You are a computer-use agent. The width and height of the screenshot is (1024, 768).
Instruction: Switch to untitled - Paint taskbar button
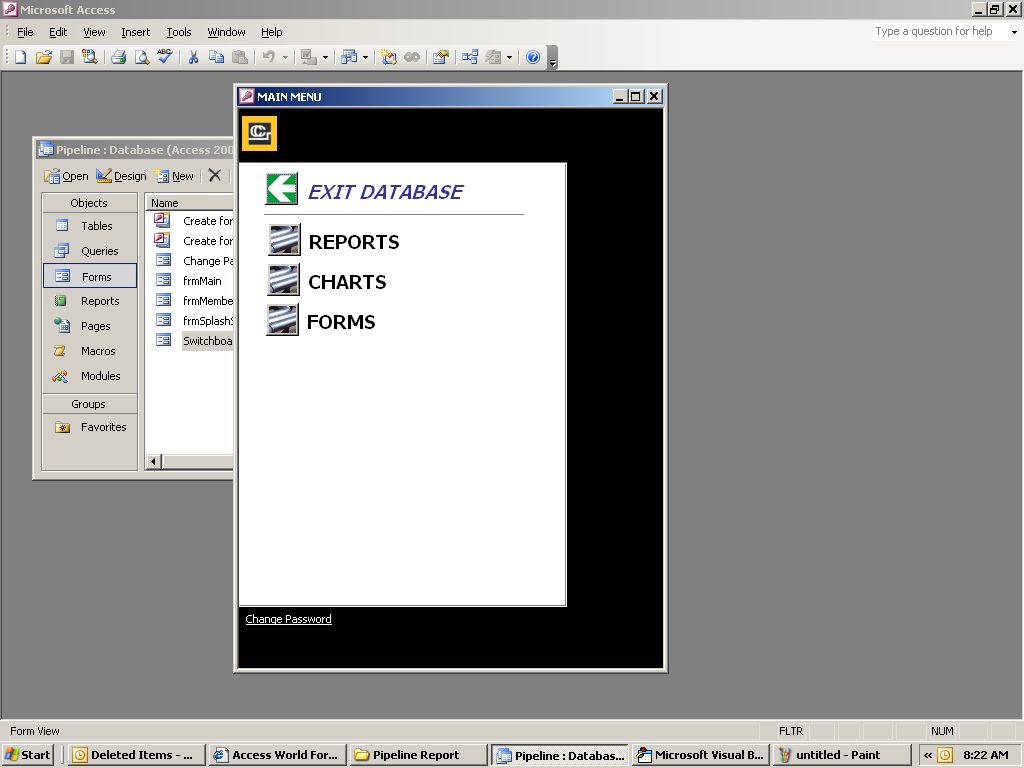point(841,755)
